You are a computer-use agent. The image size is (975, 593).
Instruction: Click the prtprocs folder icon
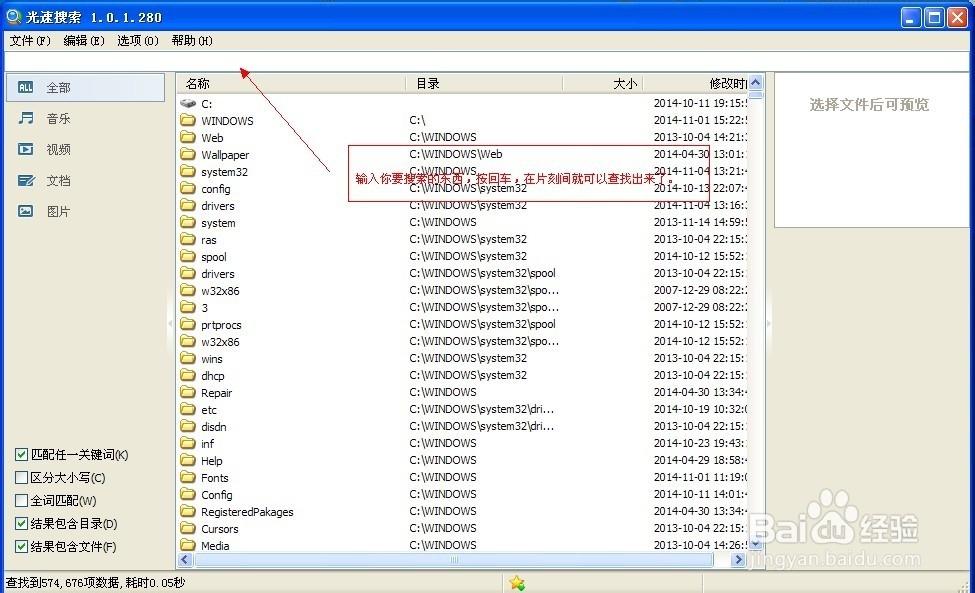tap(188, 324)
